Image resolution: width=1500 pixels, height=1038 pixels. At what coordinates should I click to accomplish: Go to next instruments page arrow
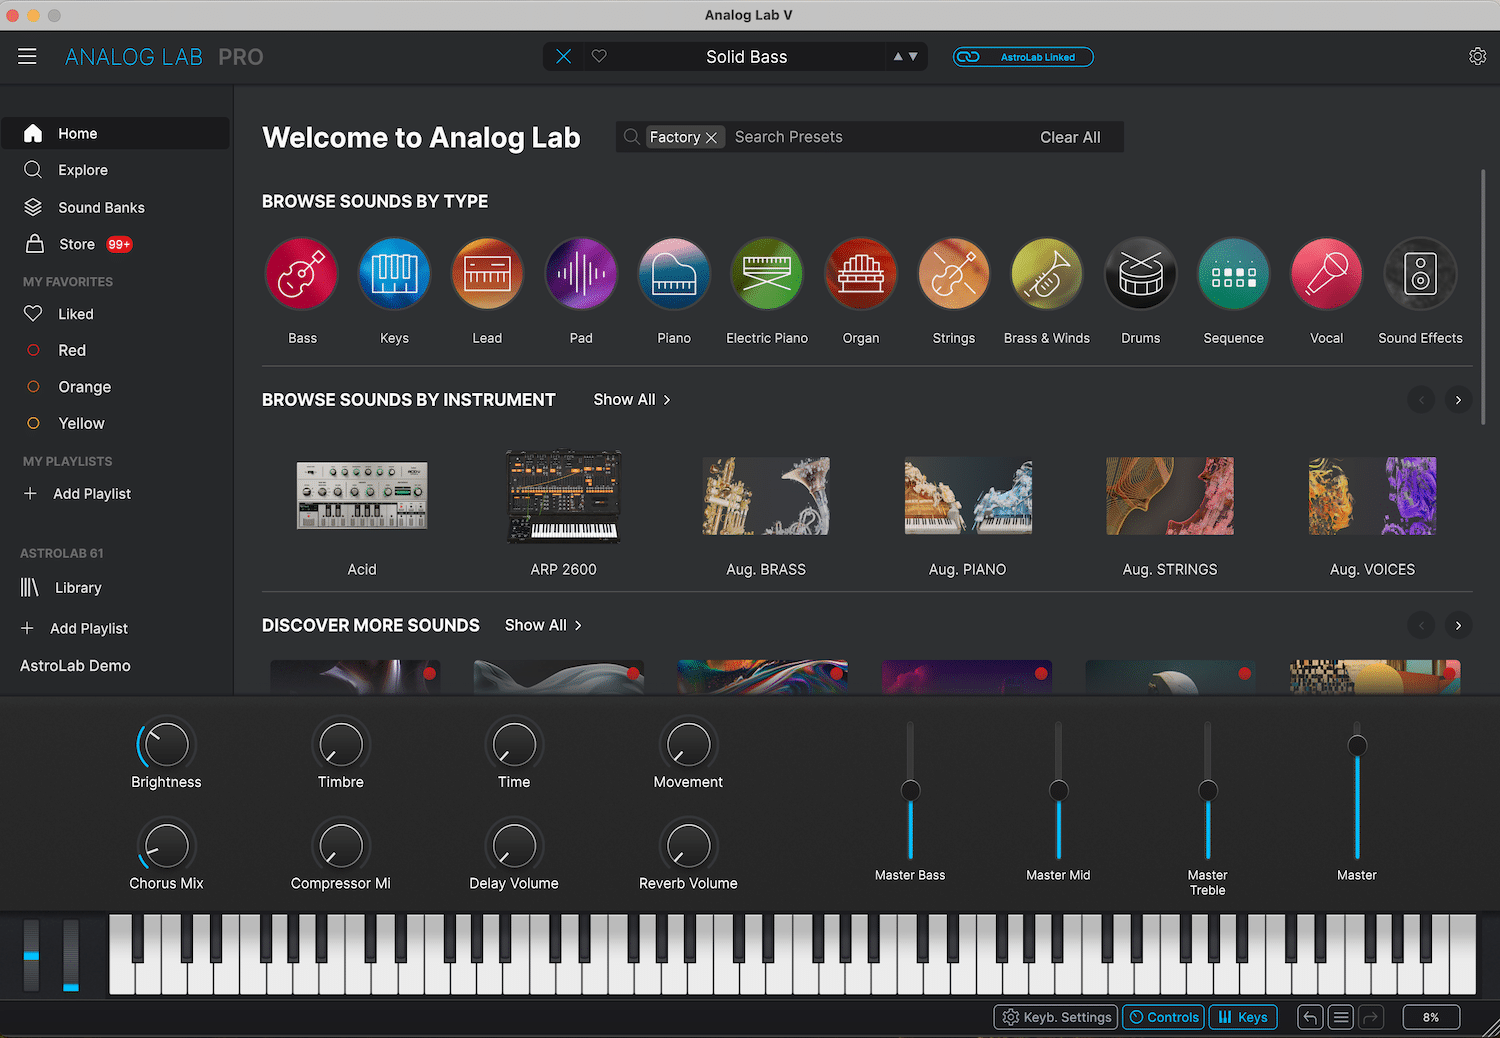pos(1458,400)
